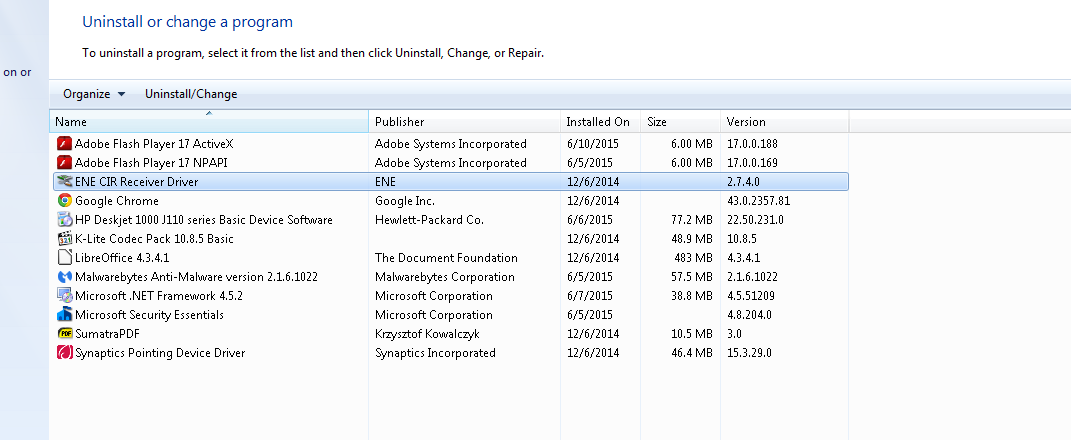
Task: Click Malwarebytes Corporation publisher cell
Action: pyautogui.click(x=445, y=277)
